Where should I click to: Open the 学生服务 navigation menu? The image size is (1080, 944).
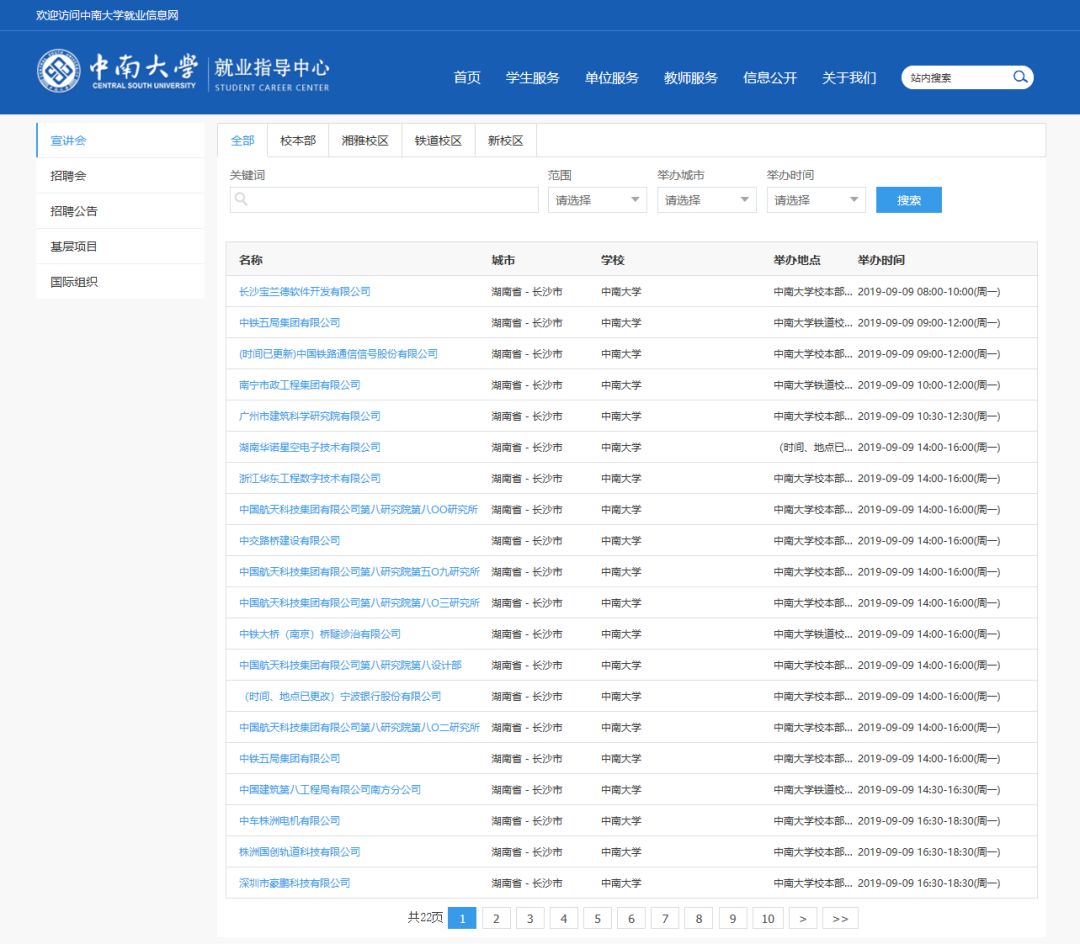(532, 78)
